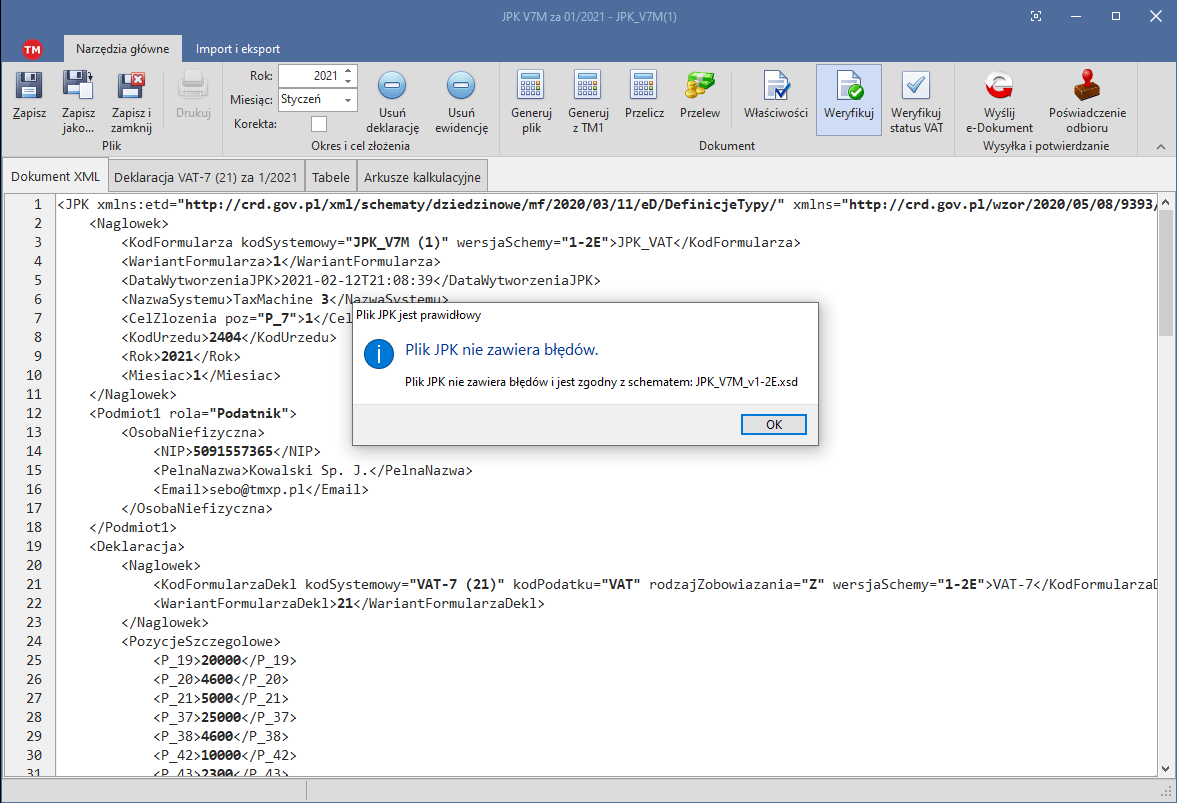Select the Arkusze kalkulacyjne tab
Screen dimensions: 1177x803
coord(422,177)
